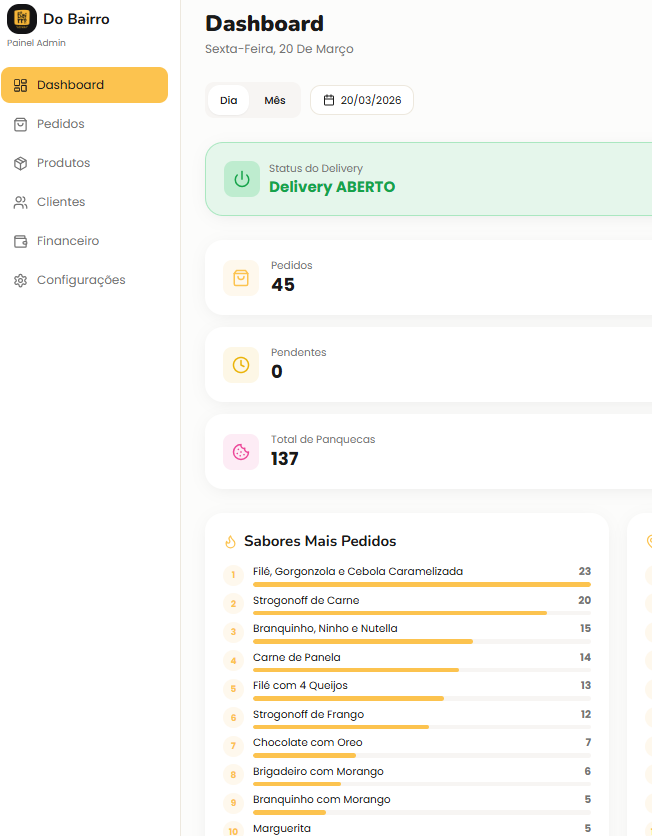The height and width of the screenshot is (836, 652).
Task: Navigate to Financeiro
Action: click(x=68, y=241)
